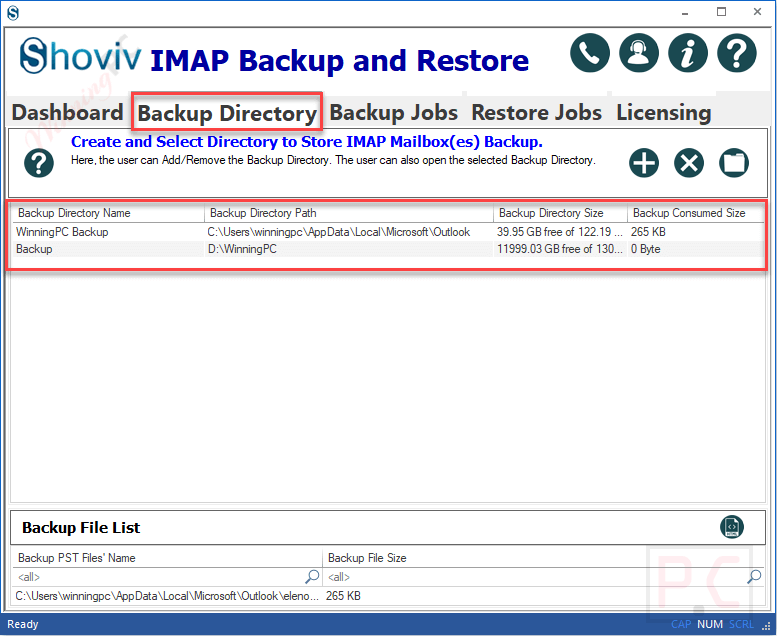Select the WinningPC Backup directory row
The width and height of the screenshot is (777, 636).
388,232
